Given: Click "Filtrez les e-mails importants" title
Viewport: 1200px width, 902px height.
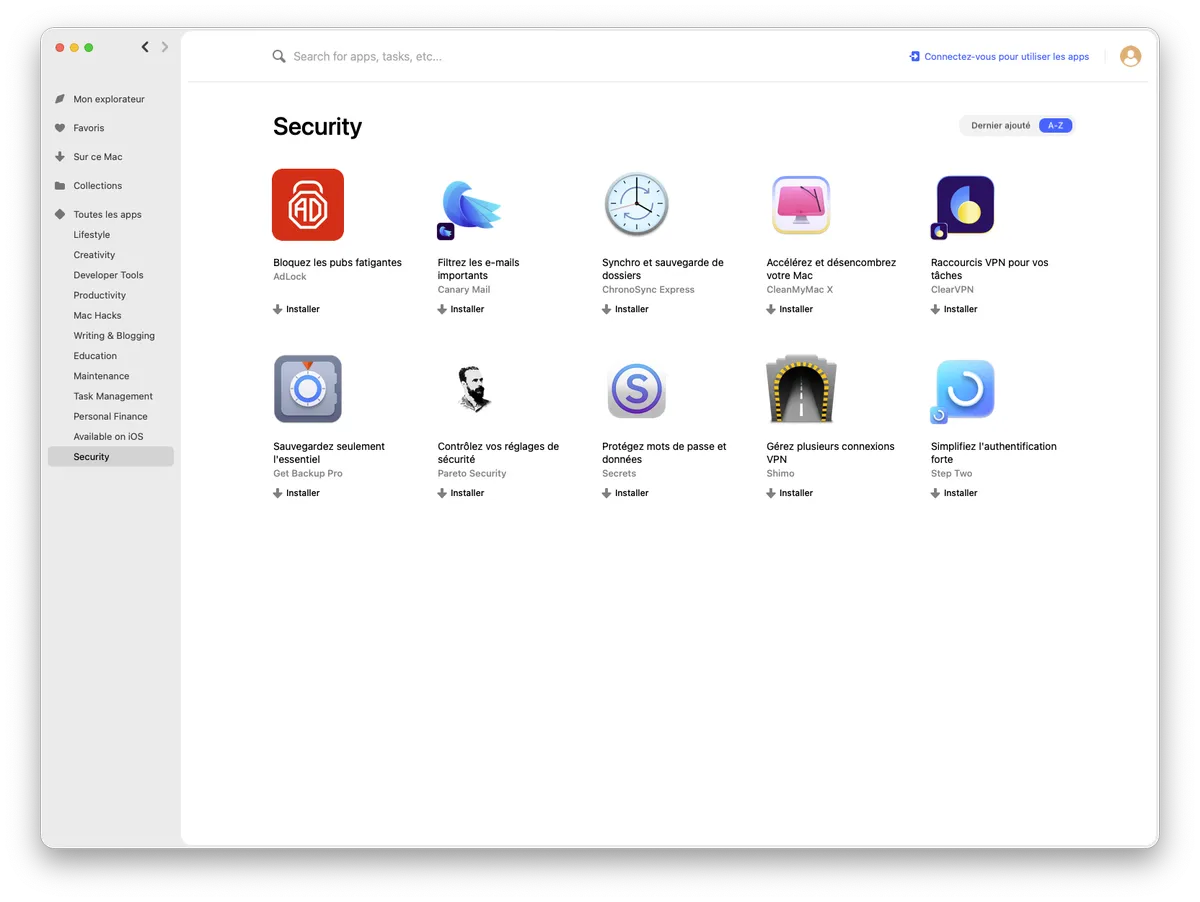Looking at the screenshot, I should pos(479,269).
